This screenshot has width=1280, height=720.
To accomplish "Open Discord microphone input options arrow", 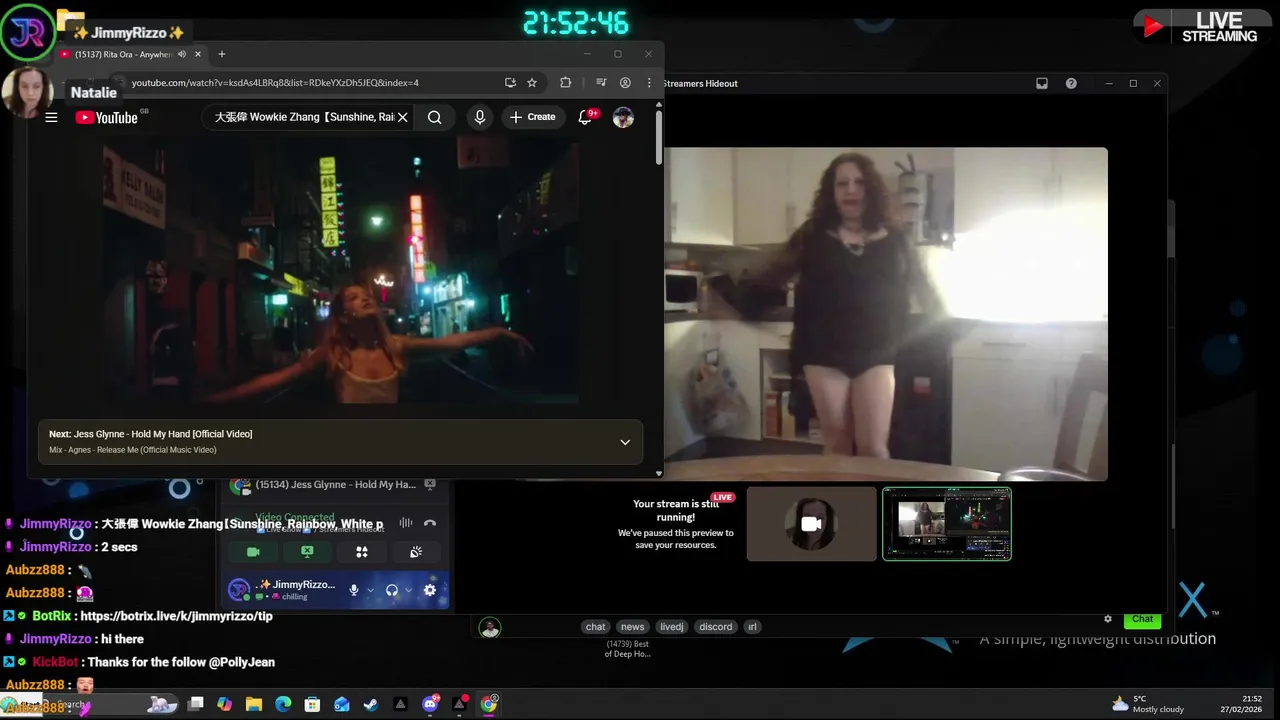I will pyautogui.click(x=370, y=590).
